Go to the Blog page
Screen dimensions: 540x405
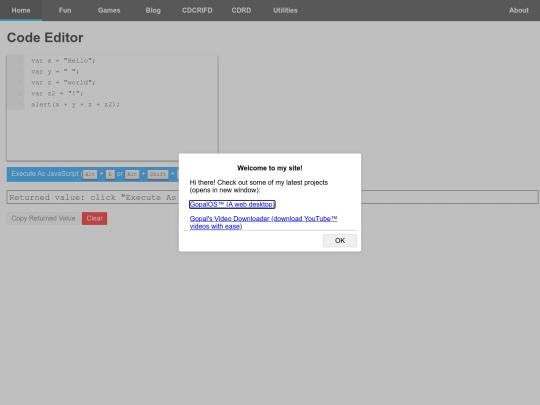tap(153, 10)
